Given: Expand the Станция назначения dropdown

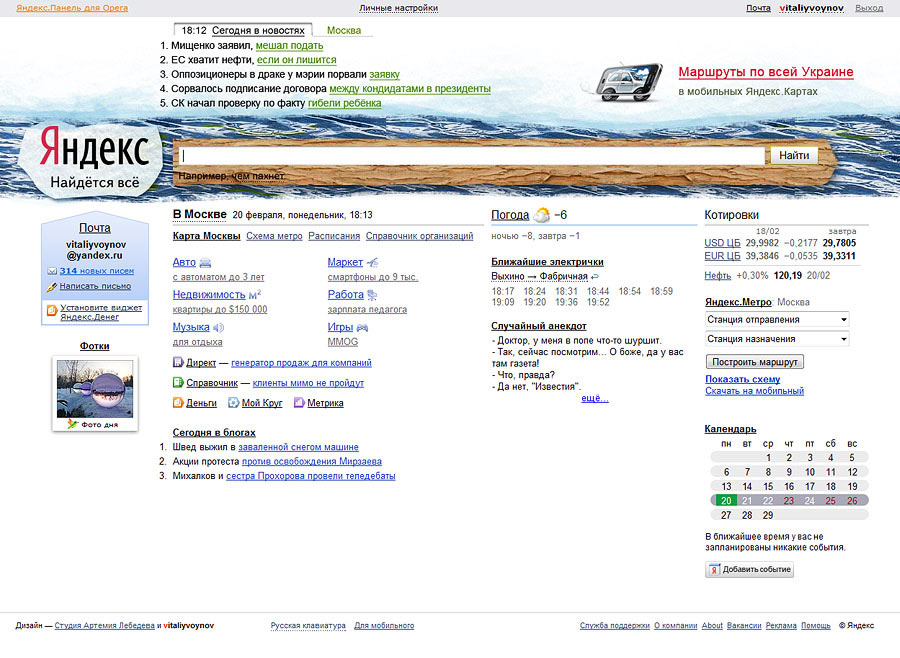Looking at the screenshot, I should pyautogui.click(x=777, y=339).
